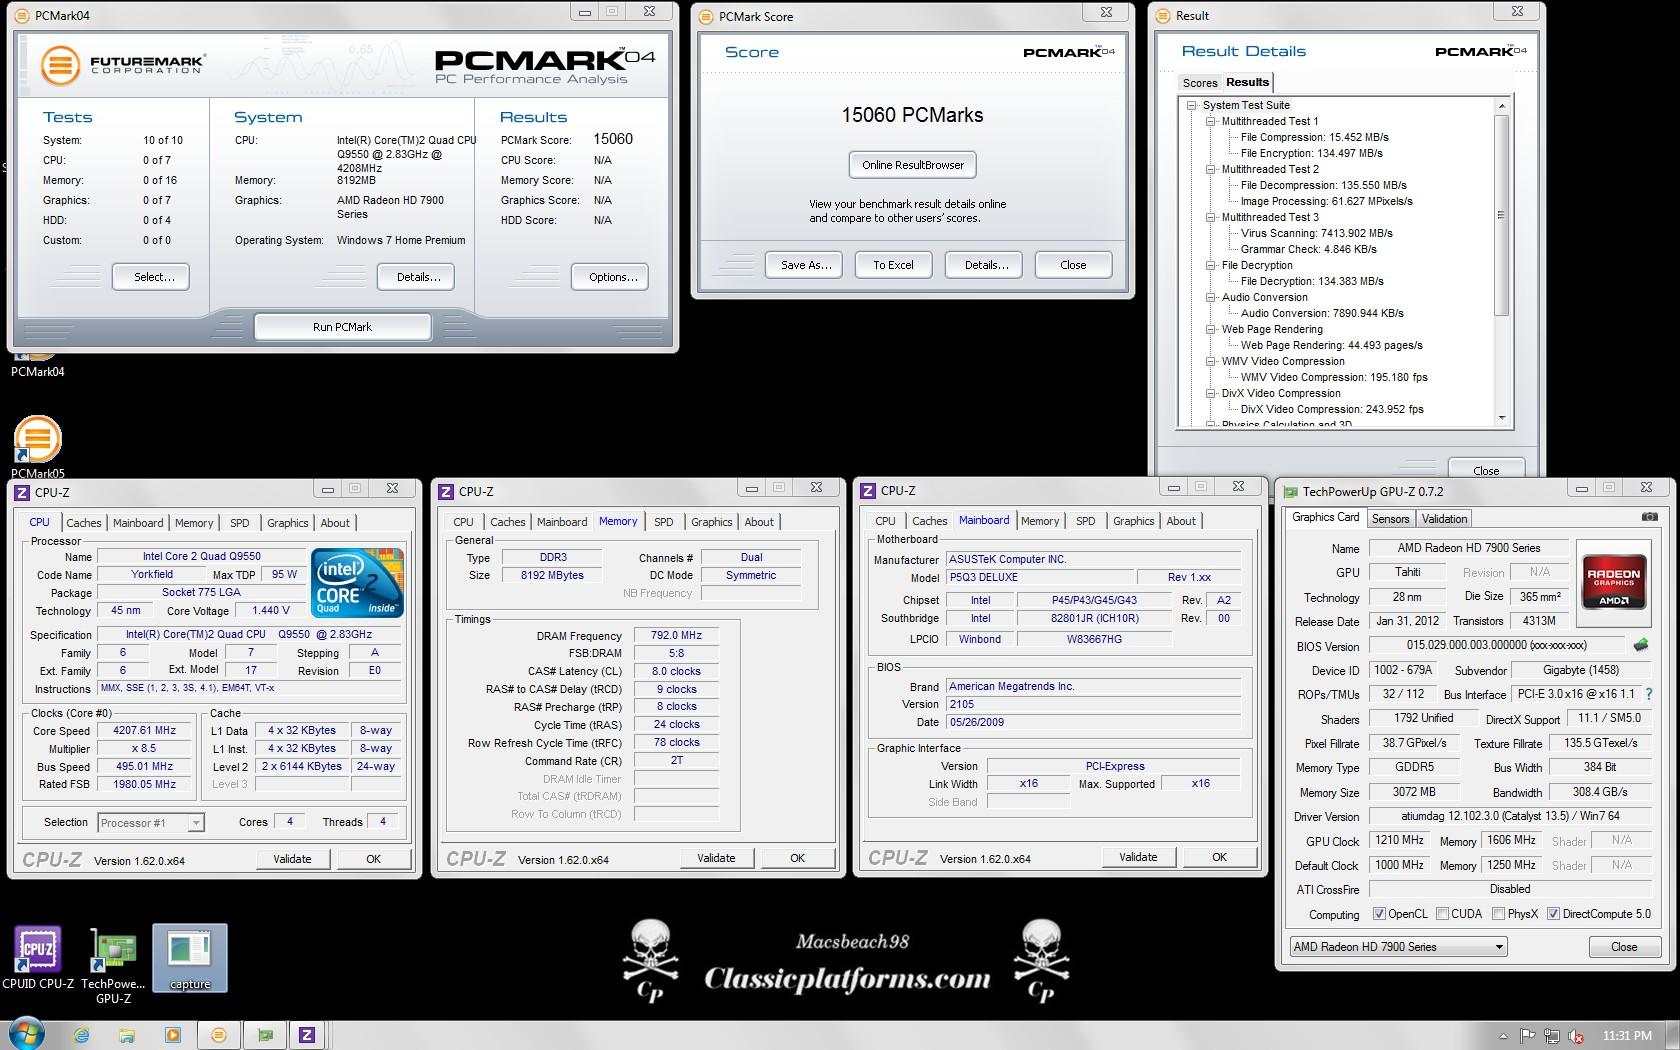Screen dimensions: 1680x1050
Task: Collapse Multithreaded Test 1 node
Action: 1211,121
